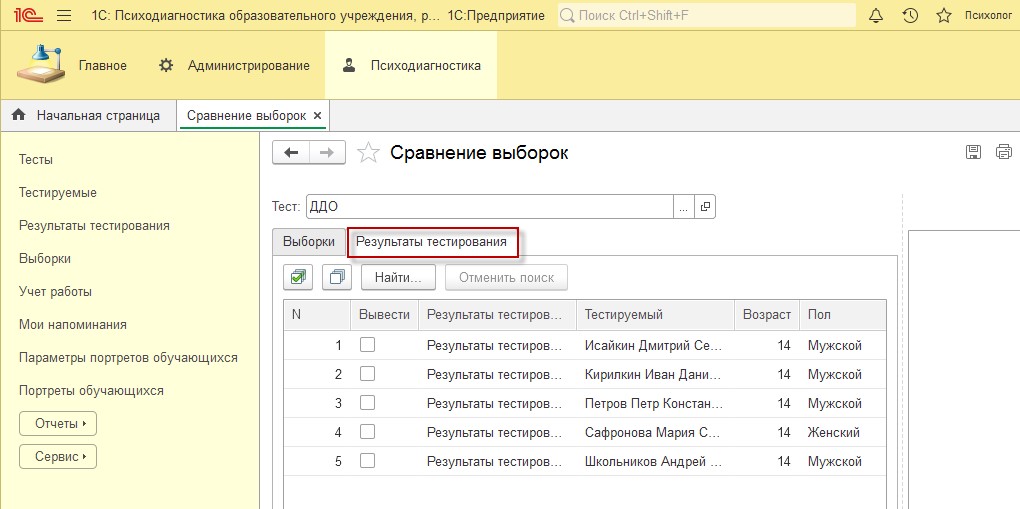This screenshot has height=509, width=1020.
Task: Select cell Петров Петр Констан…
Action: [x=656, y=403]
